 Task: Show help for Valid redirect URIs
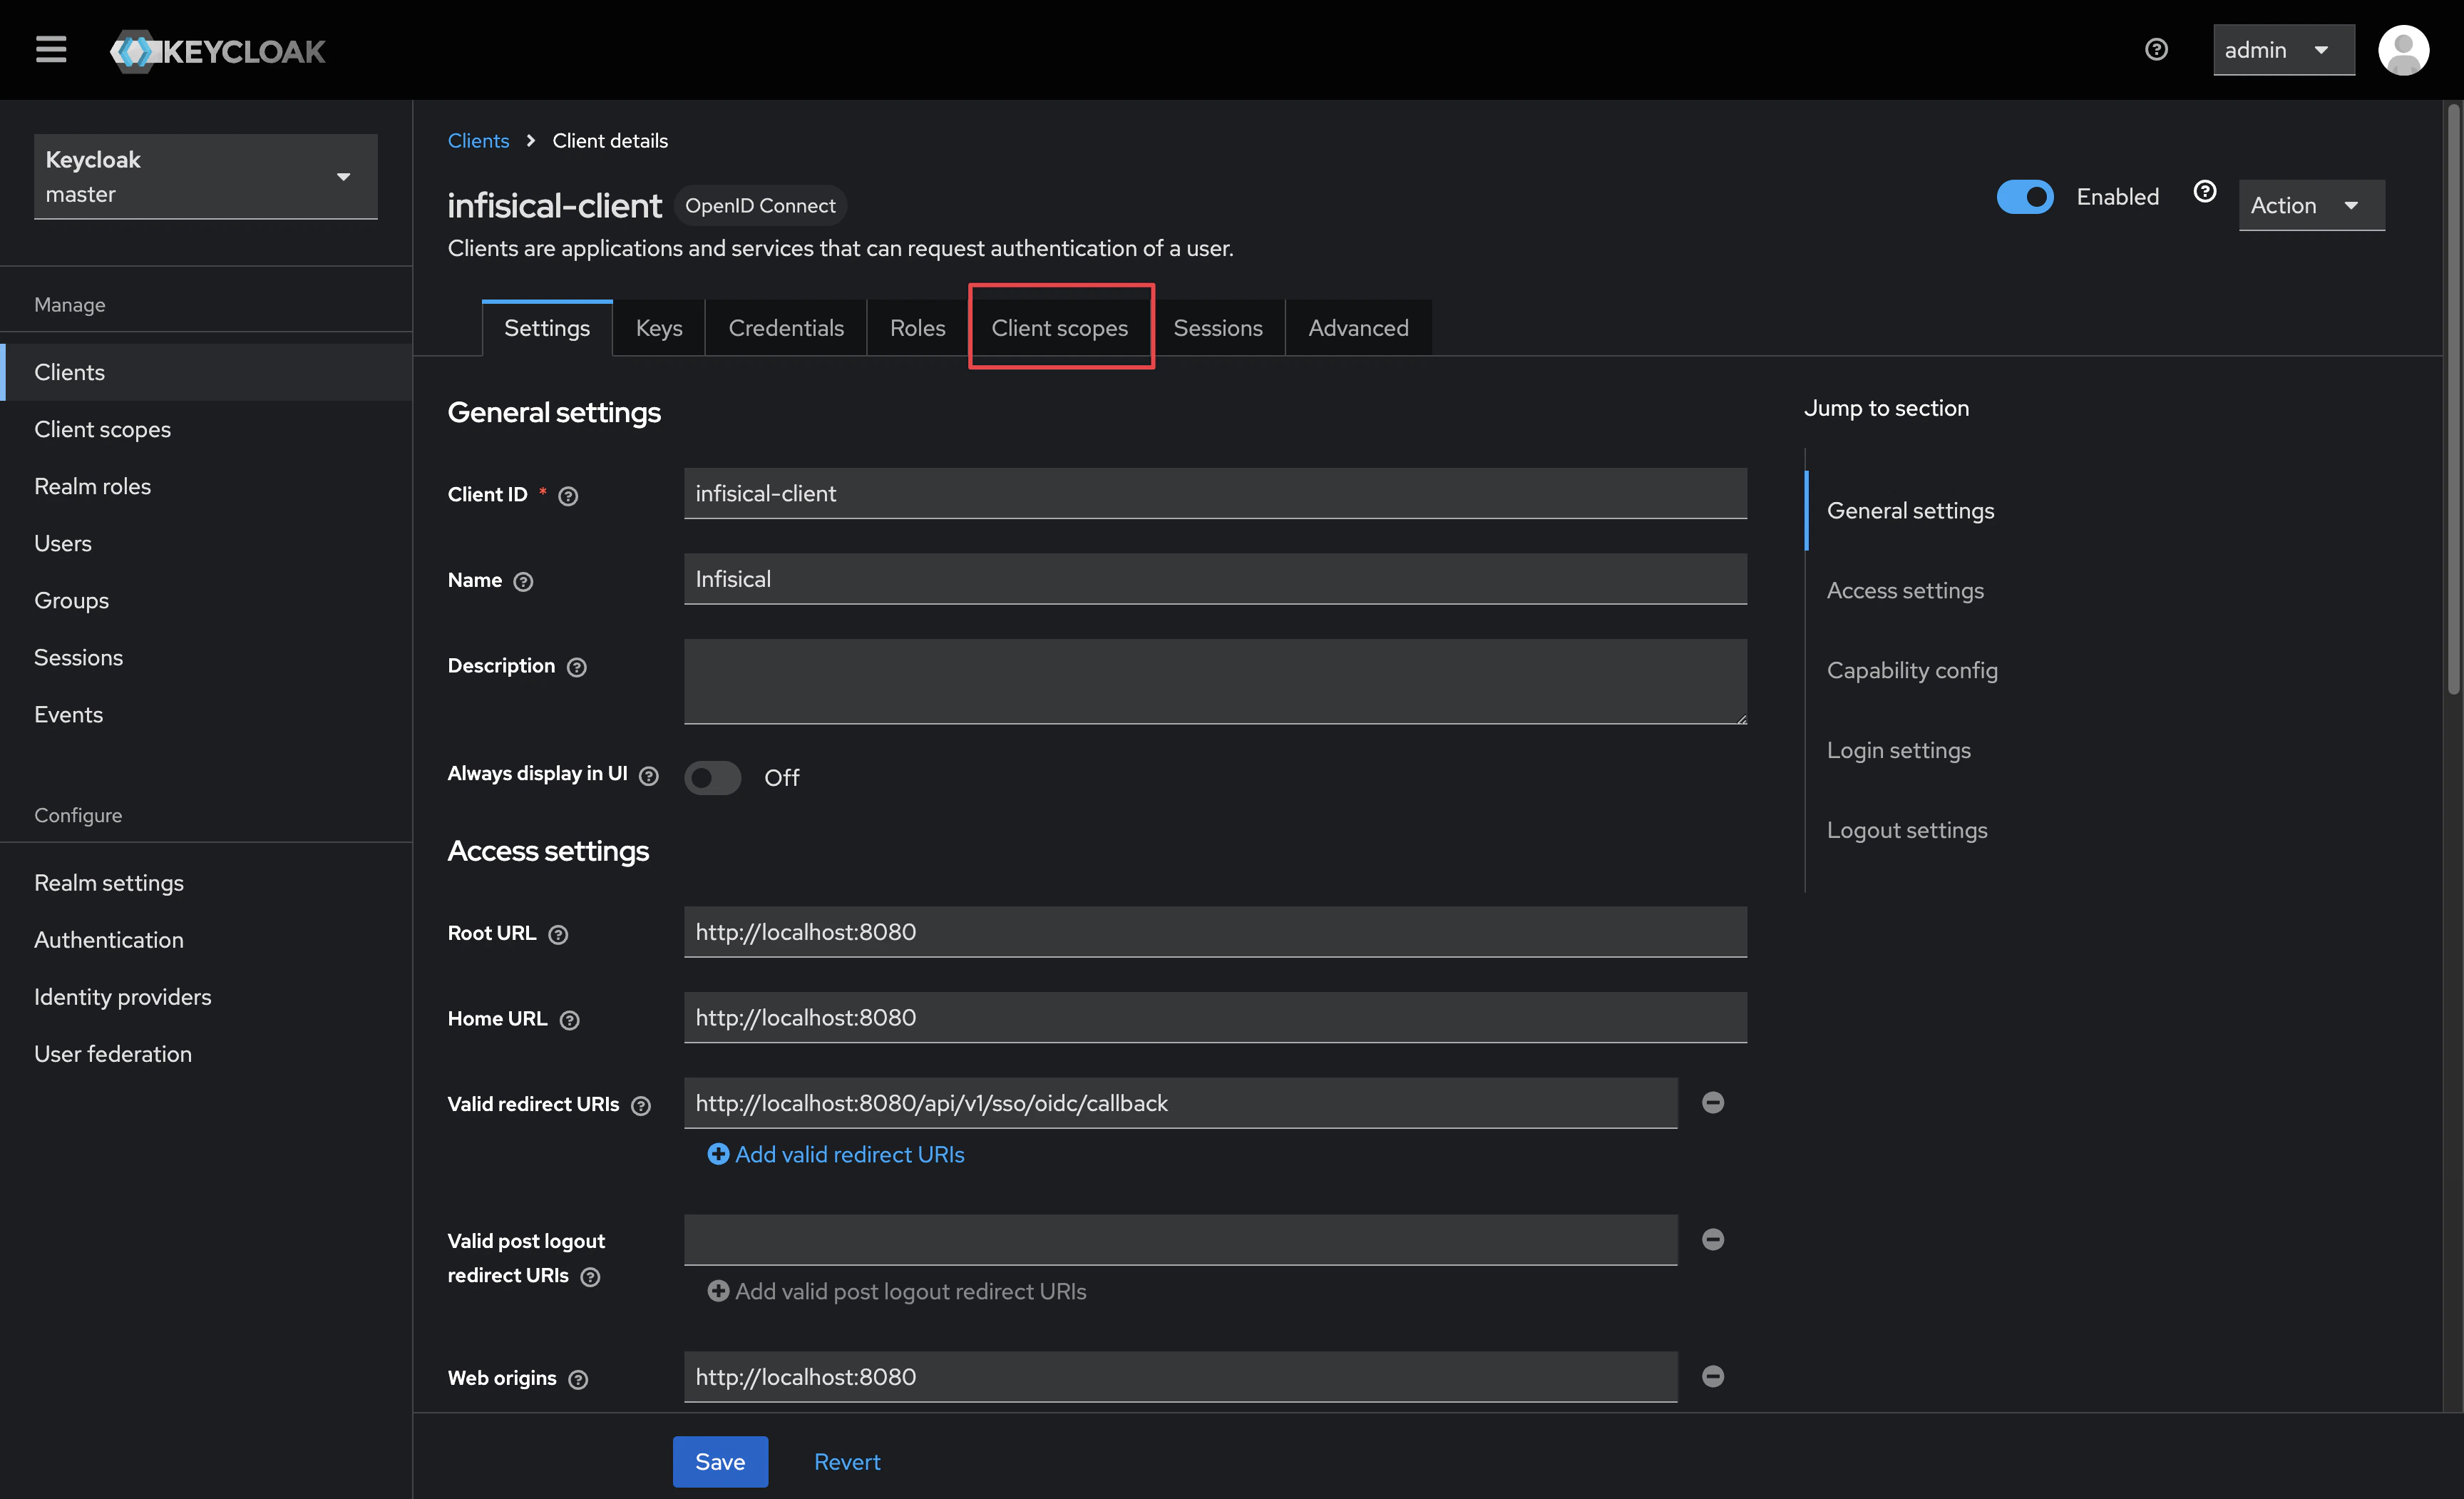pos(641,1105)
